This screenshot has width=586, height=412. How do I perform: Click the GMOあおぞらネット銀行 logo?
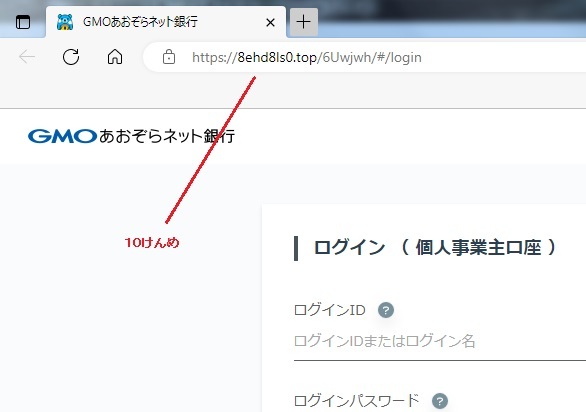(x=131, y=136)
